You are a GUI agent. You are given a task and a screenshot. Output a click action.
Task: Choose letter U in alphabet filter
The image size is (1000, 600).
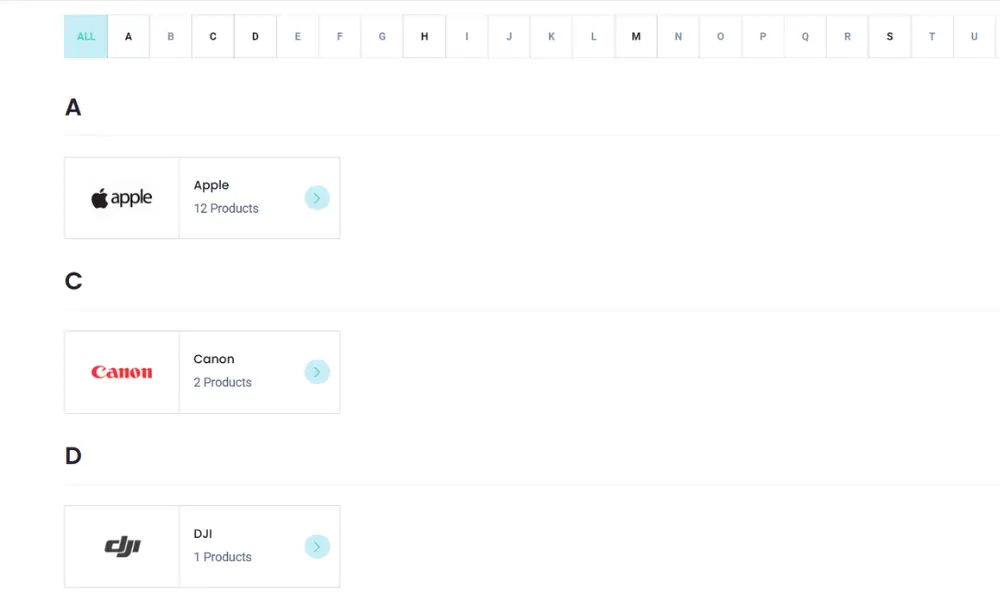coord(974,37)
